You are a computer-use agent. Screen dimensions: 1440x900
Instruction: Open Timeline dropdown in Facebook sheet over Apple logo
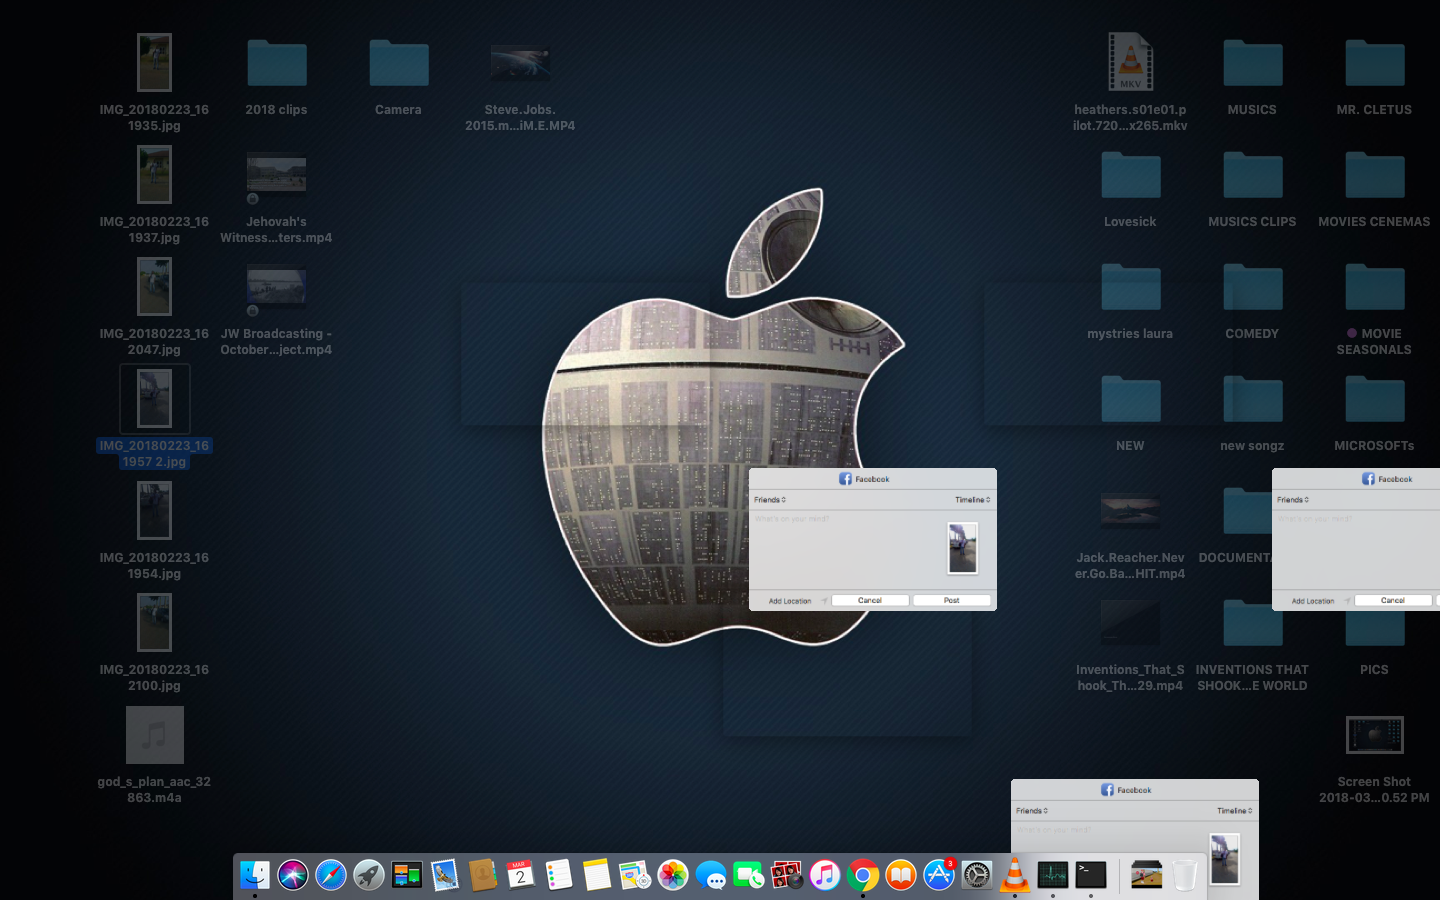pyautogui.click(x=972, y=499)
